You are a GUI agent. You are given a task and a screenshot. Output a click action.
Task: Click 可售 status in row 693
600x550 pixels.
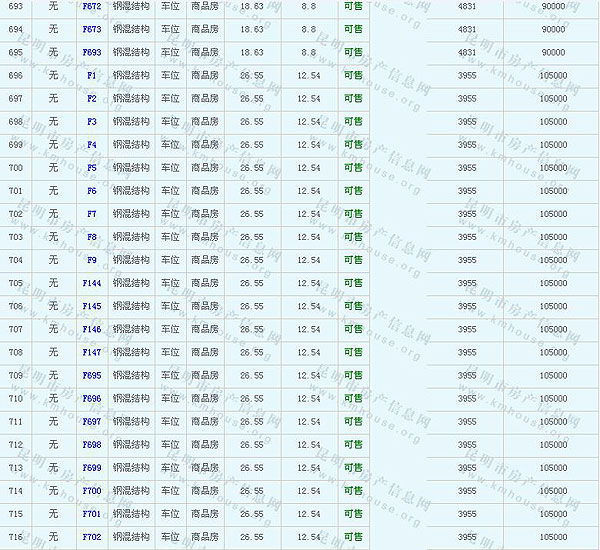click(x=353, y=6)
